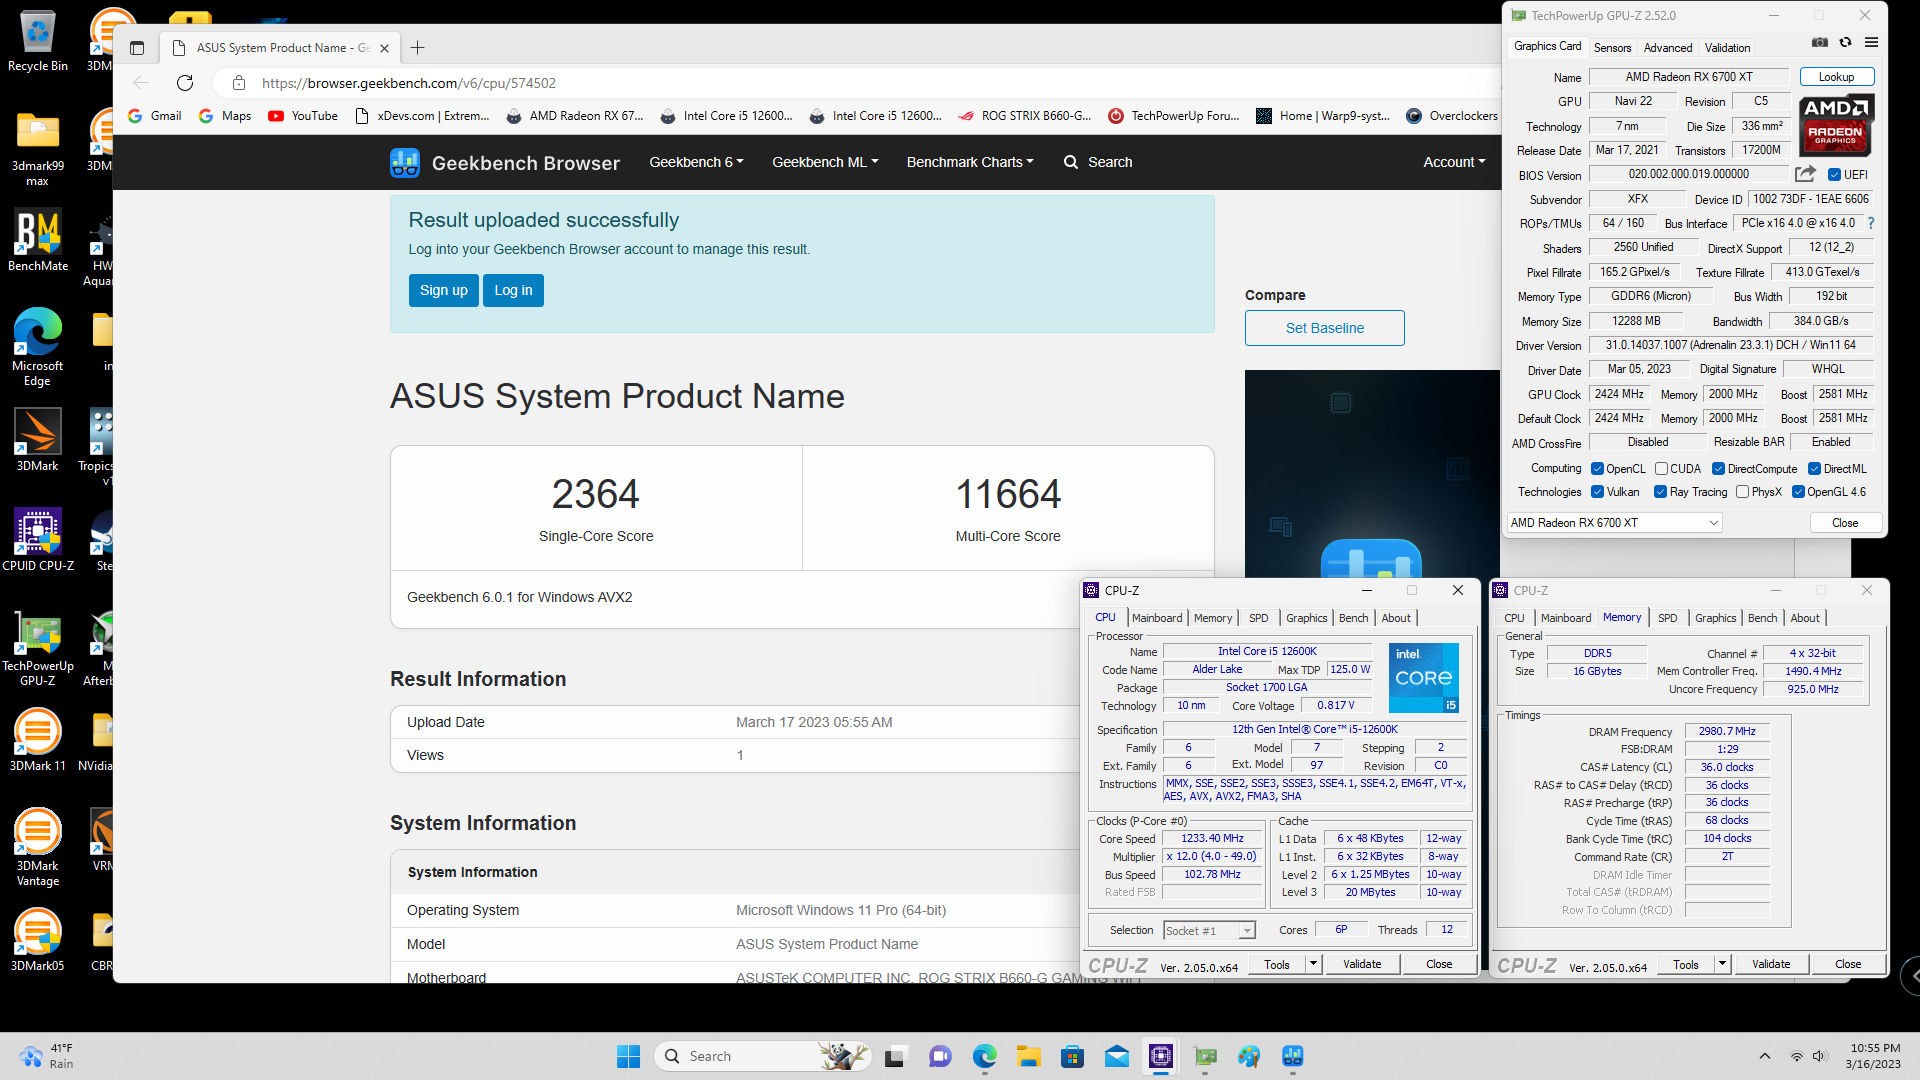Click the Windows Start button on the taskbar

tap(628, 1056)
